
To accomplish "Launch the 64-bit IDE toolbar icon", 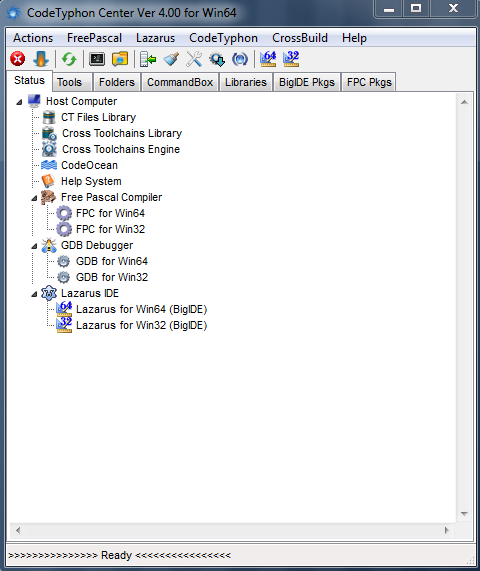I will pyautogui.click(x=268, y=59).
